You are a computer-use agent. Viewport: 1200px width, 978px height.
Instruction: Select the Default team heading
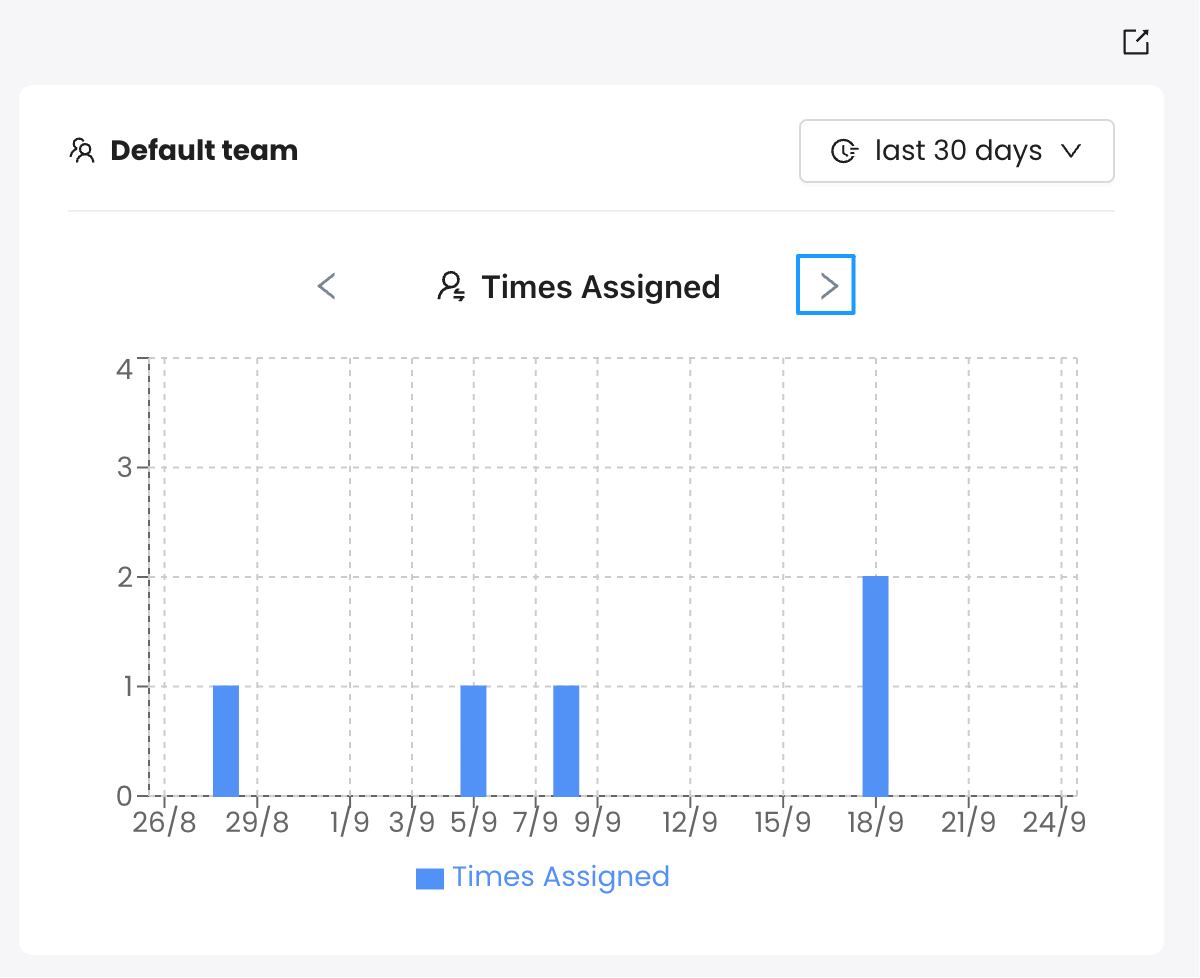pos(204,151)
